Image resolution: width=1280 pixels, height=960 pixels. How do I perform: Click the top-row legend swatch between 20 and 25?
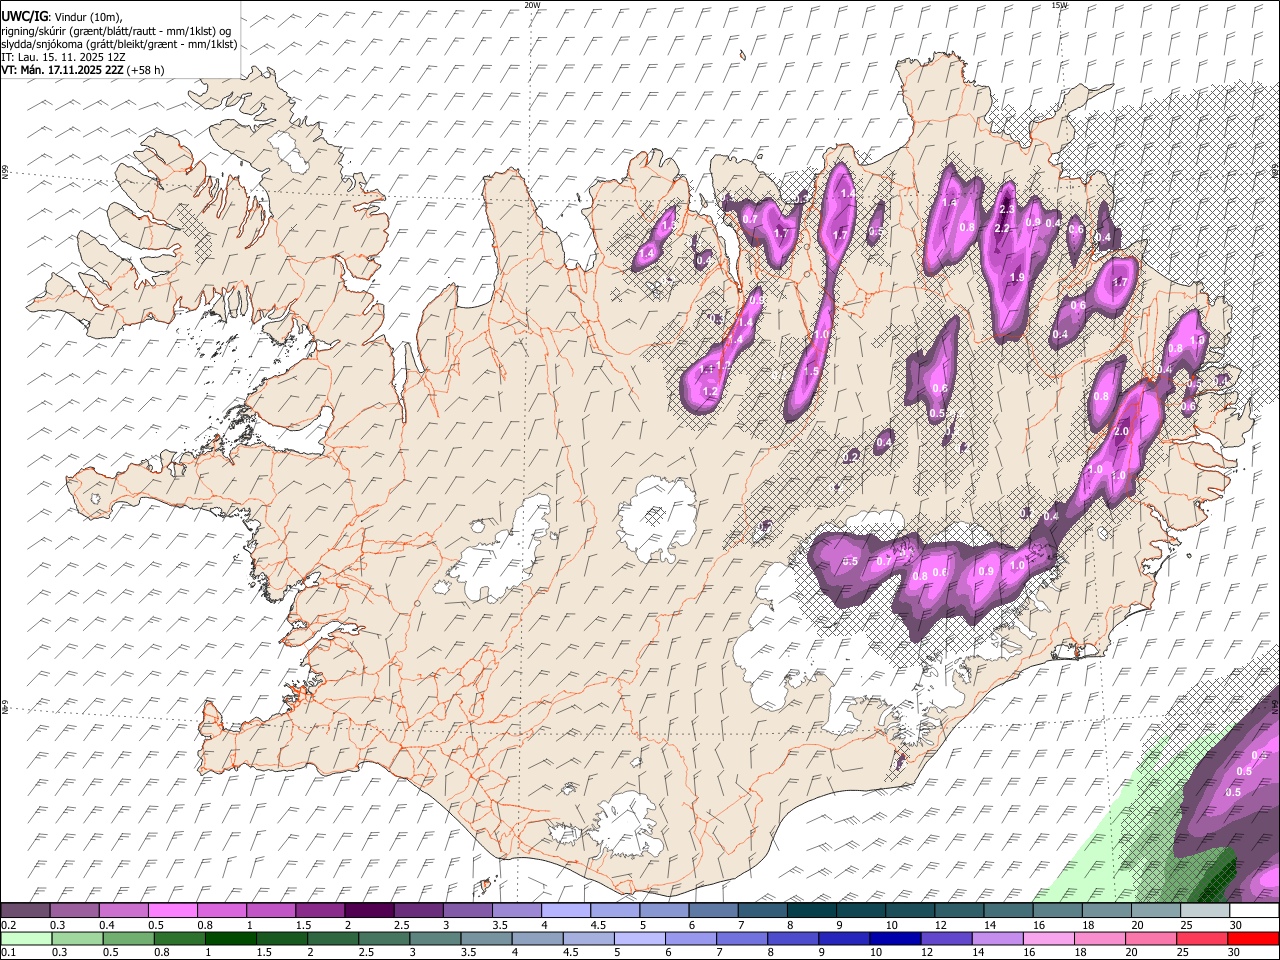(x=1156, y=911)
